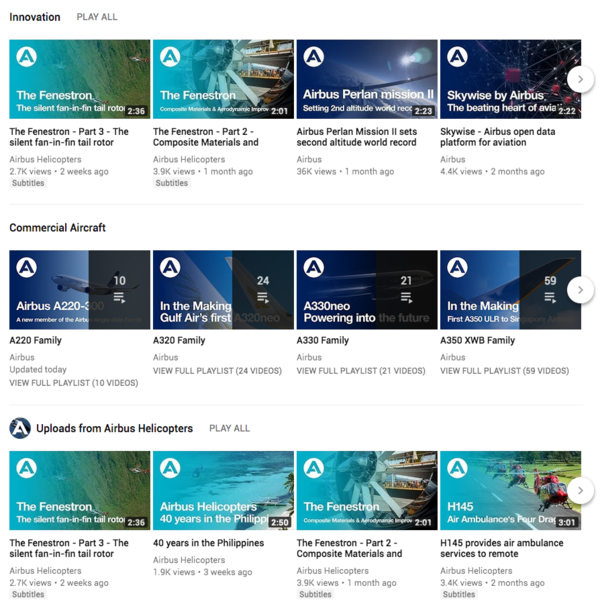
Task: Click playlist icon on A320 Family thumbnail
Action: point(263,298)
